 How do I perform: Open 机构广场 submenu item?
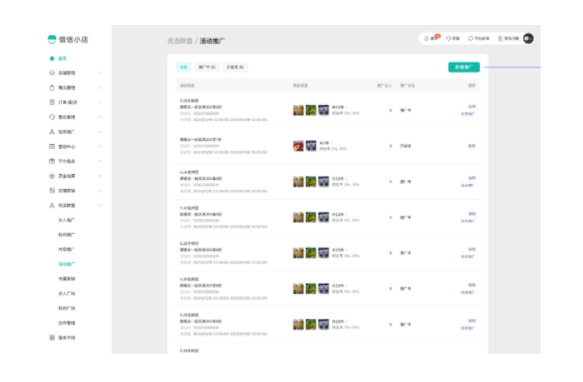point(67,308)
